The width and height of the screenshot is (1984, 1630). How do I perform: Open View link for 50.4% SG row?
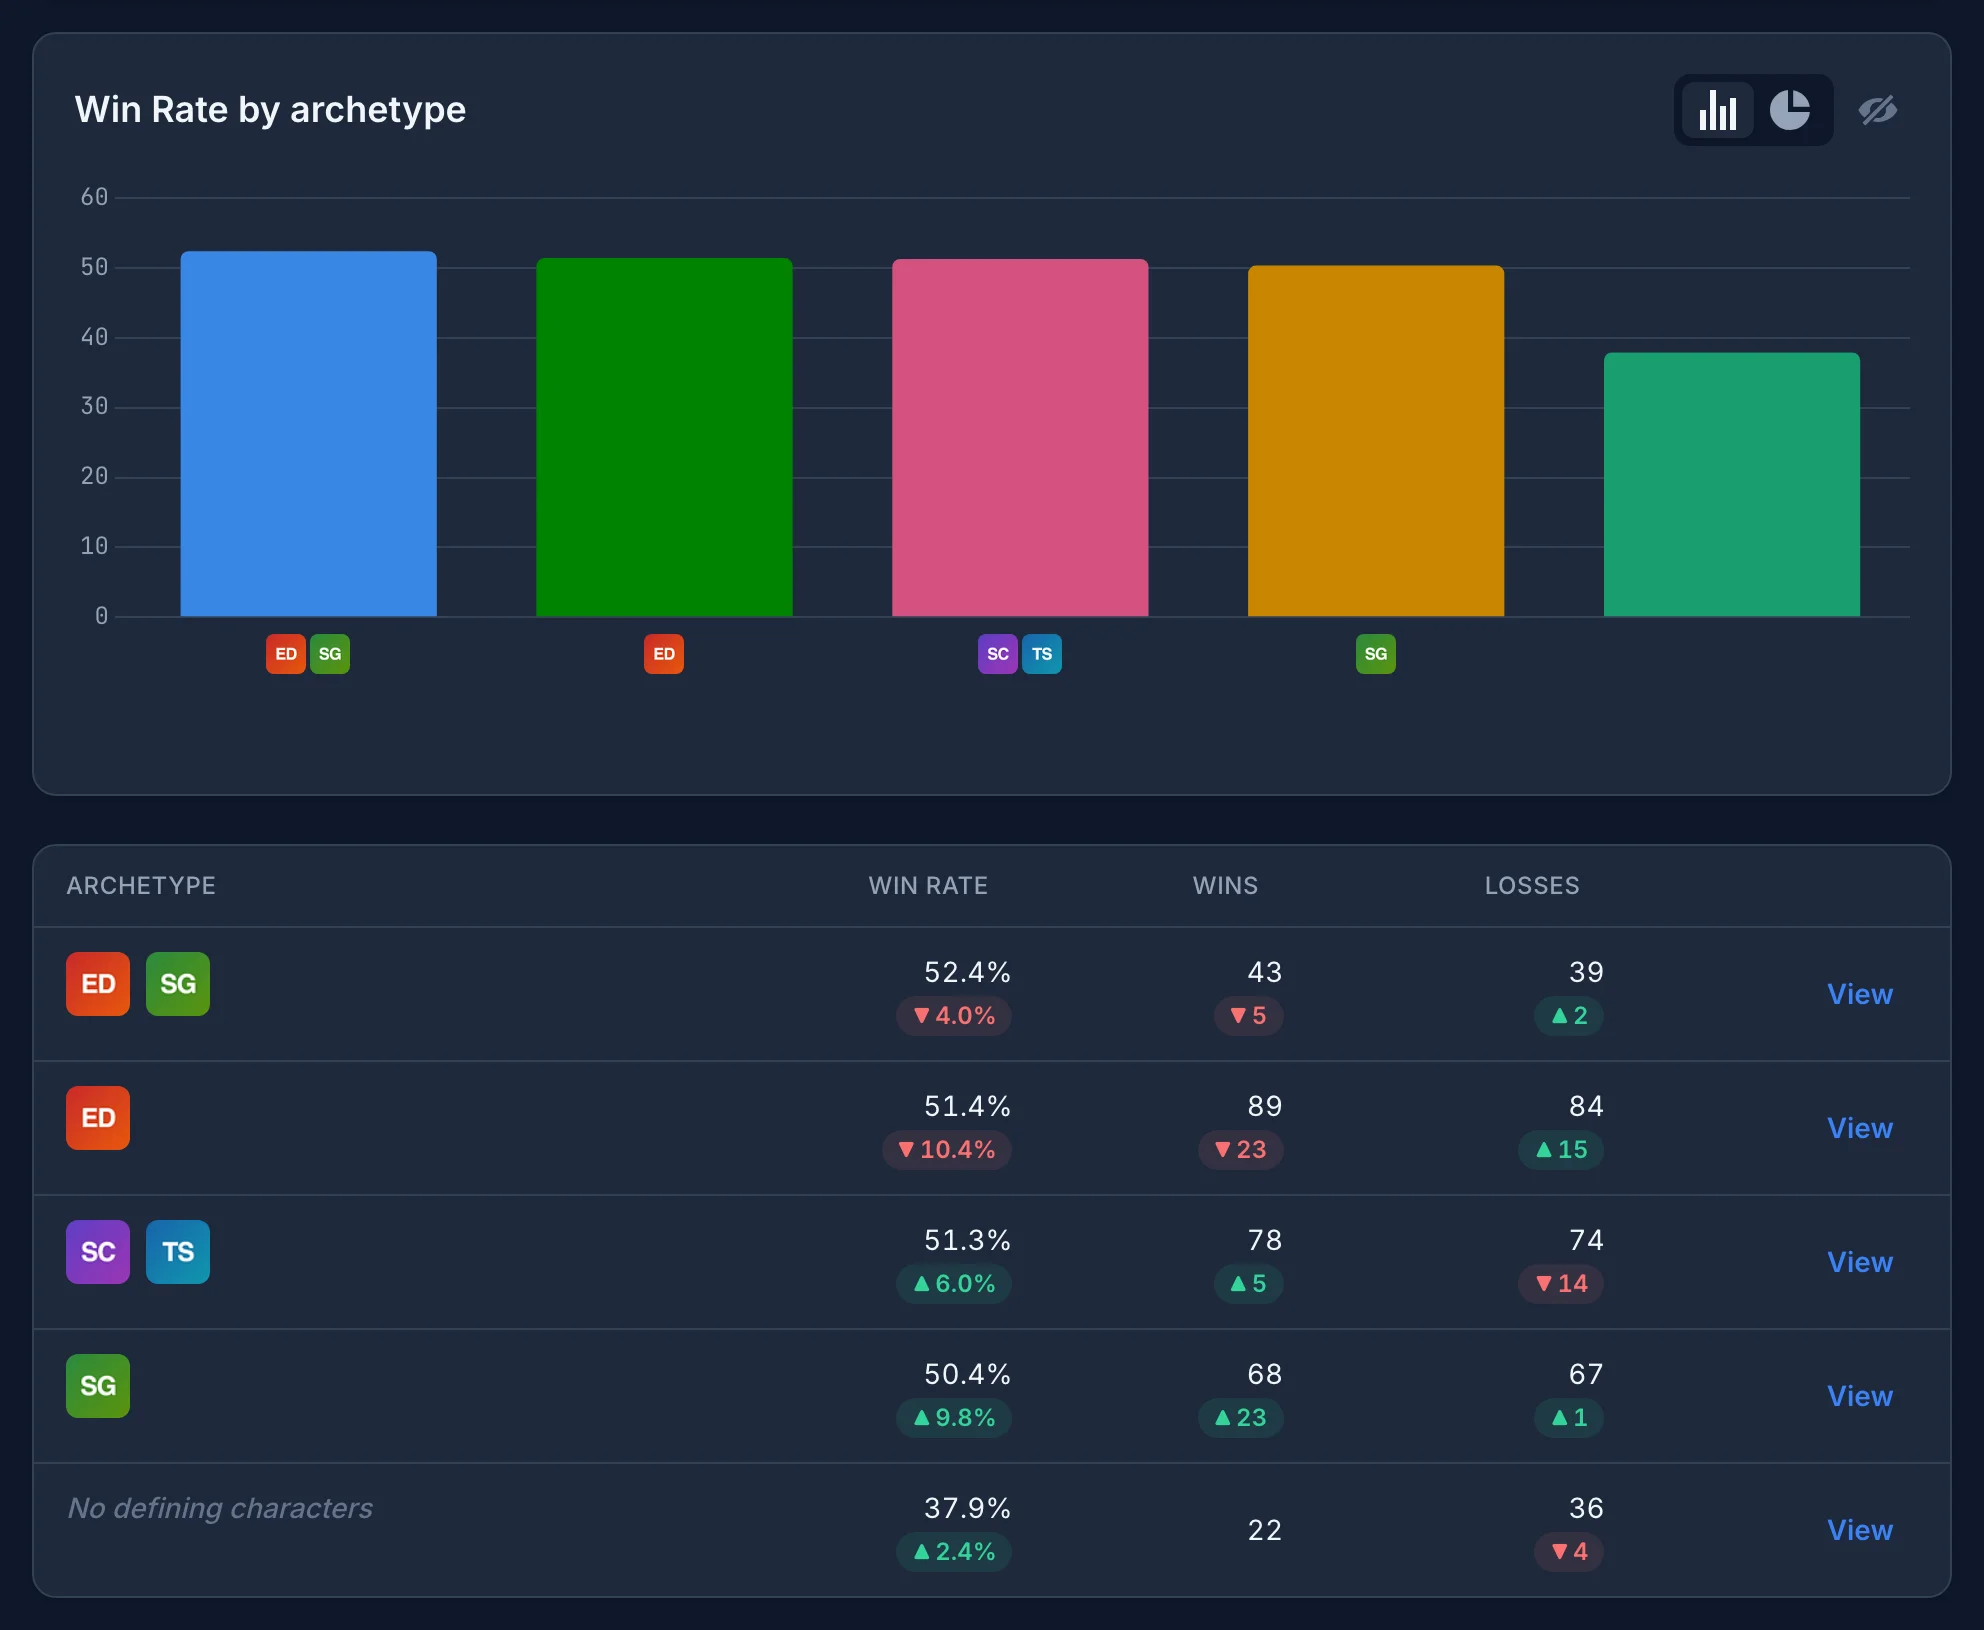(1860, 1396)
